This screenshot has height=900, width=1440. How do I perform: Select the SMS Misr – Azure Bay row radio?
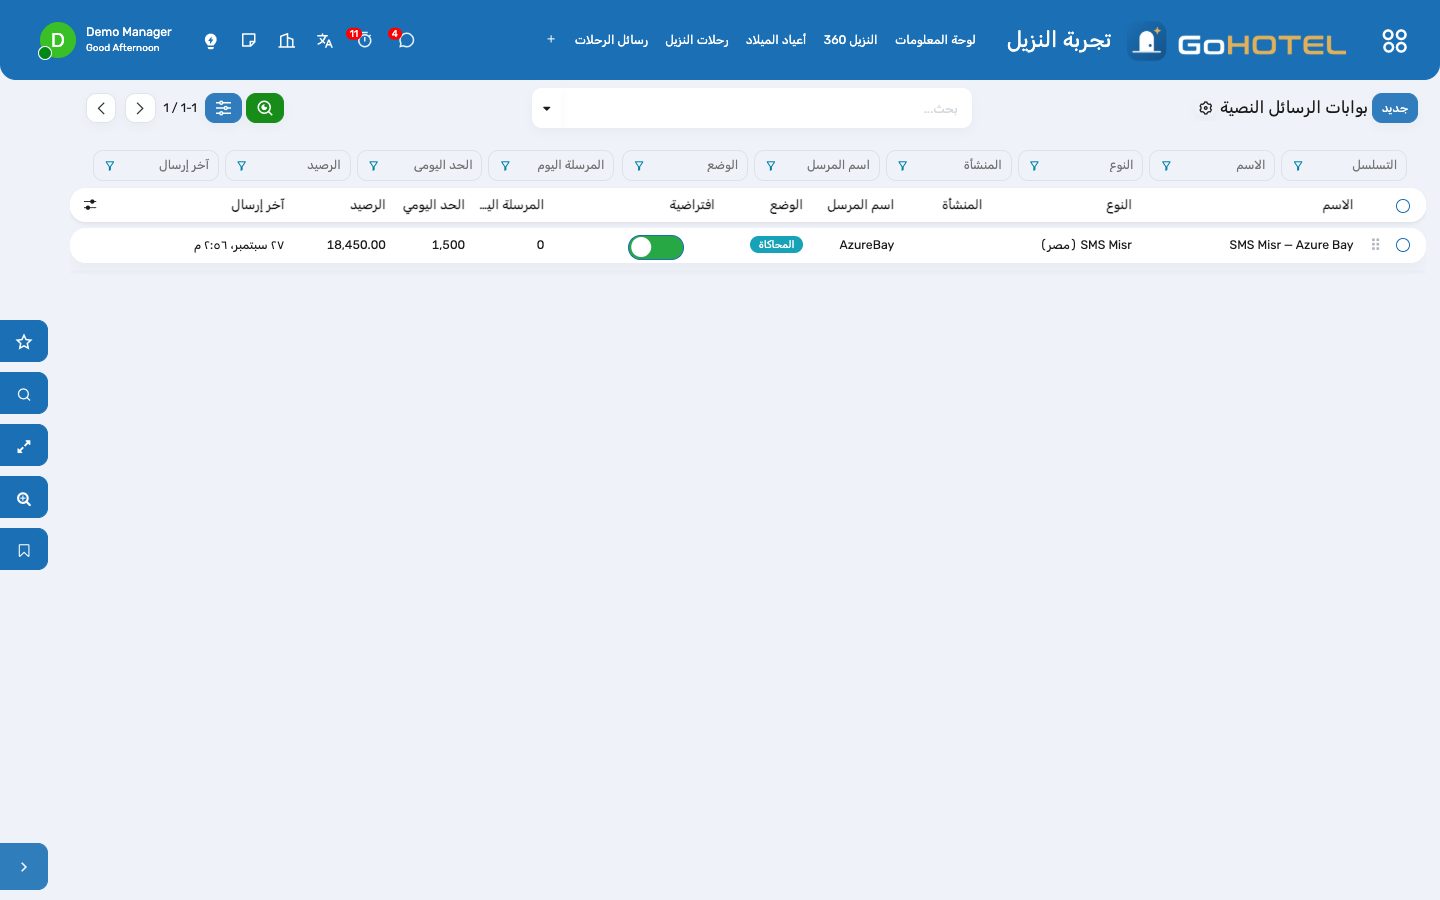click(x=1403, y=245)
